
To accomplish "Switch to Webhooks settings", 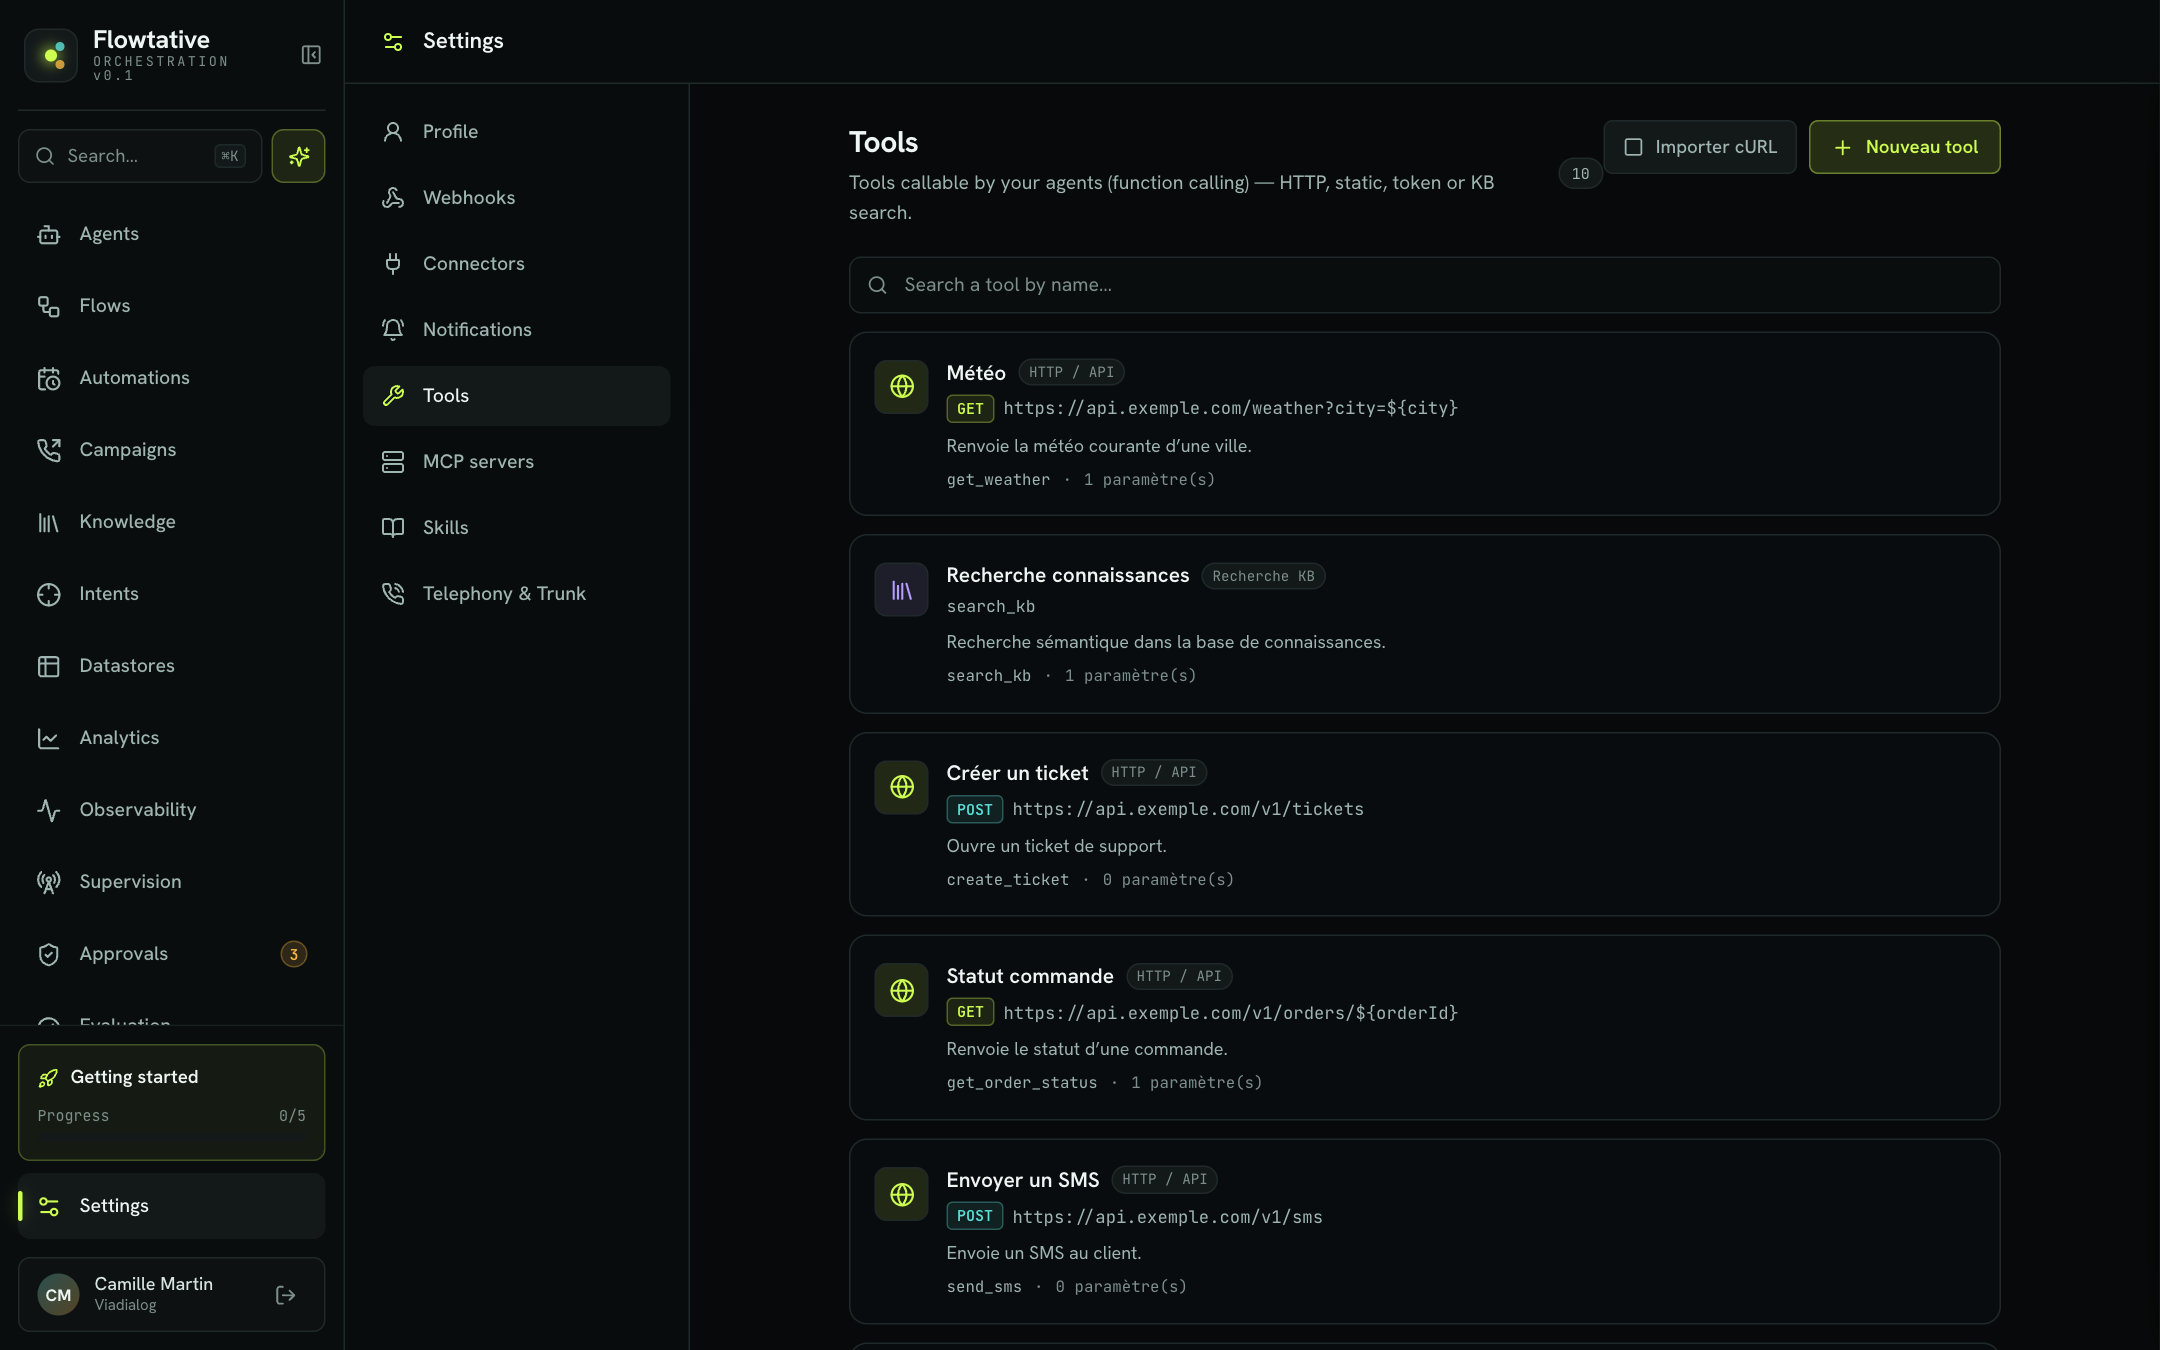I will (x=516, y=198).
